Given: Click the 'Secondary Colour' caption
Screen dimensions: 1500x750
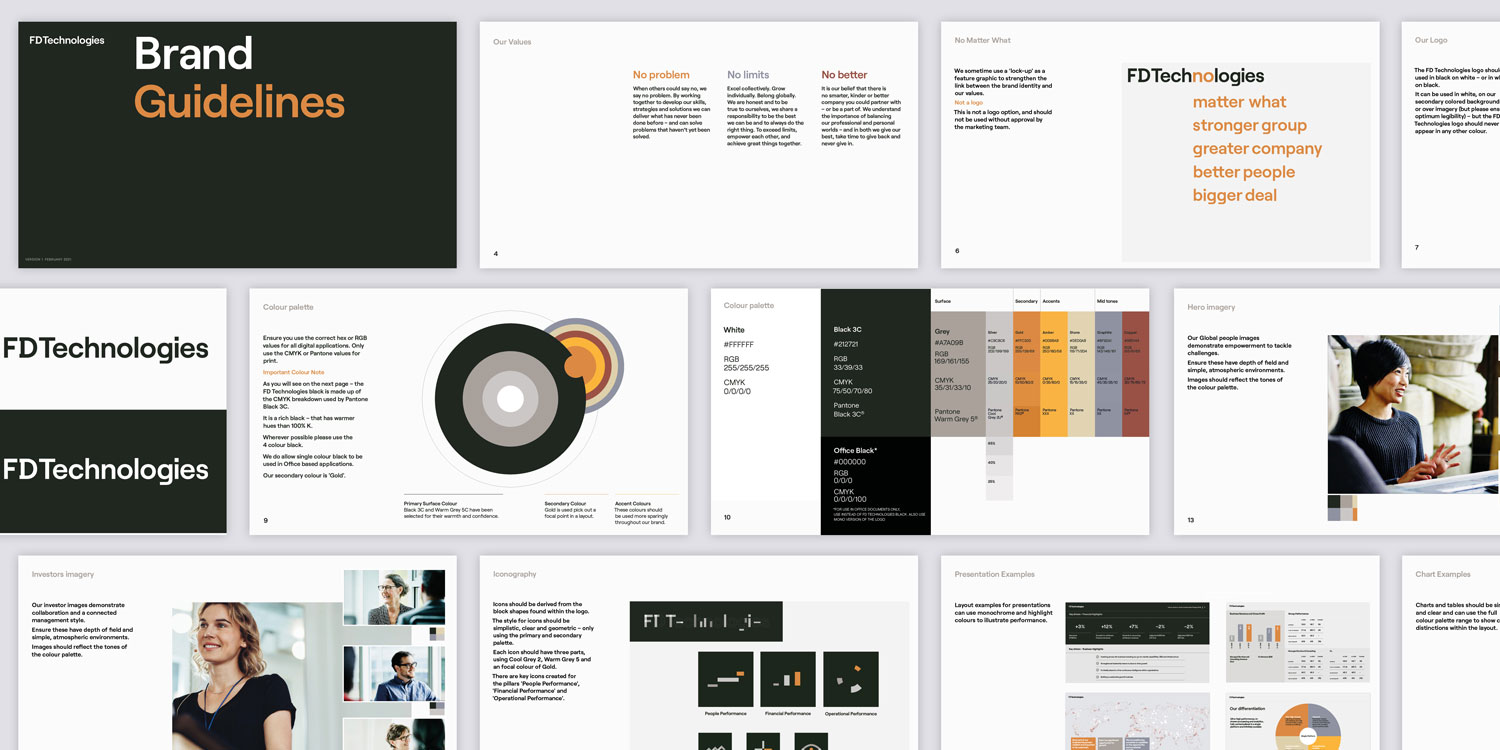Looking at the screenshot, I should 565,503.
